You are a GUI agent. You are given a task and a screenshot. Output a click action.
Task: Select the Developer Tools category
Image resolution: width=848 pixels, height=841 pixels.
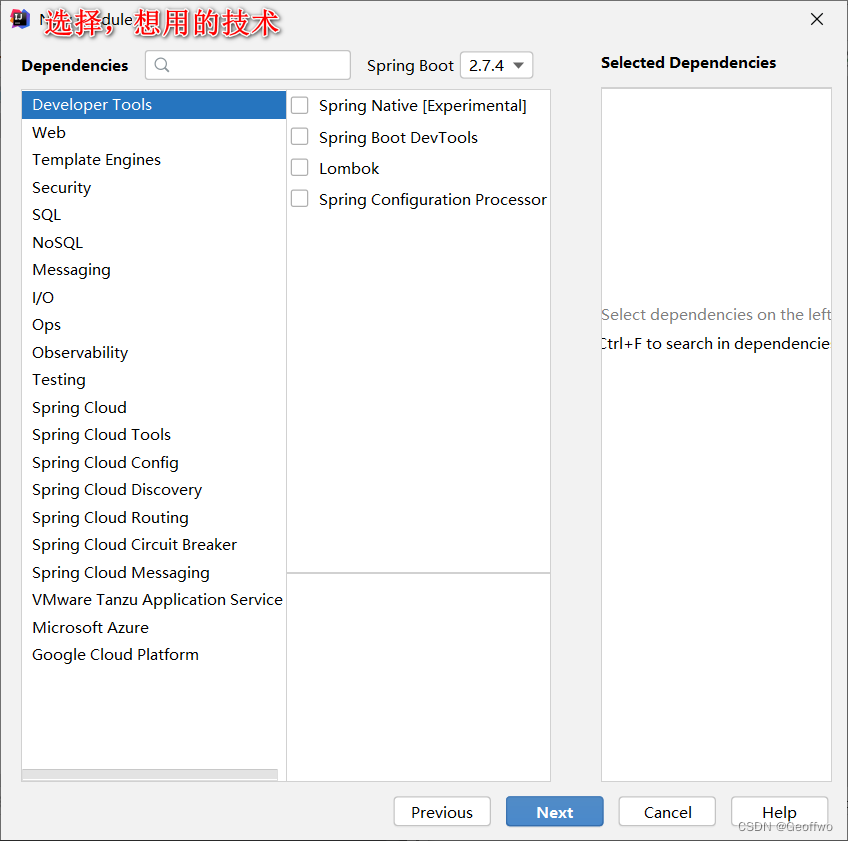tap(154, 104)
